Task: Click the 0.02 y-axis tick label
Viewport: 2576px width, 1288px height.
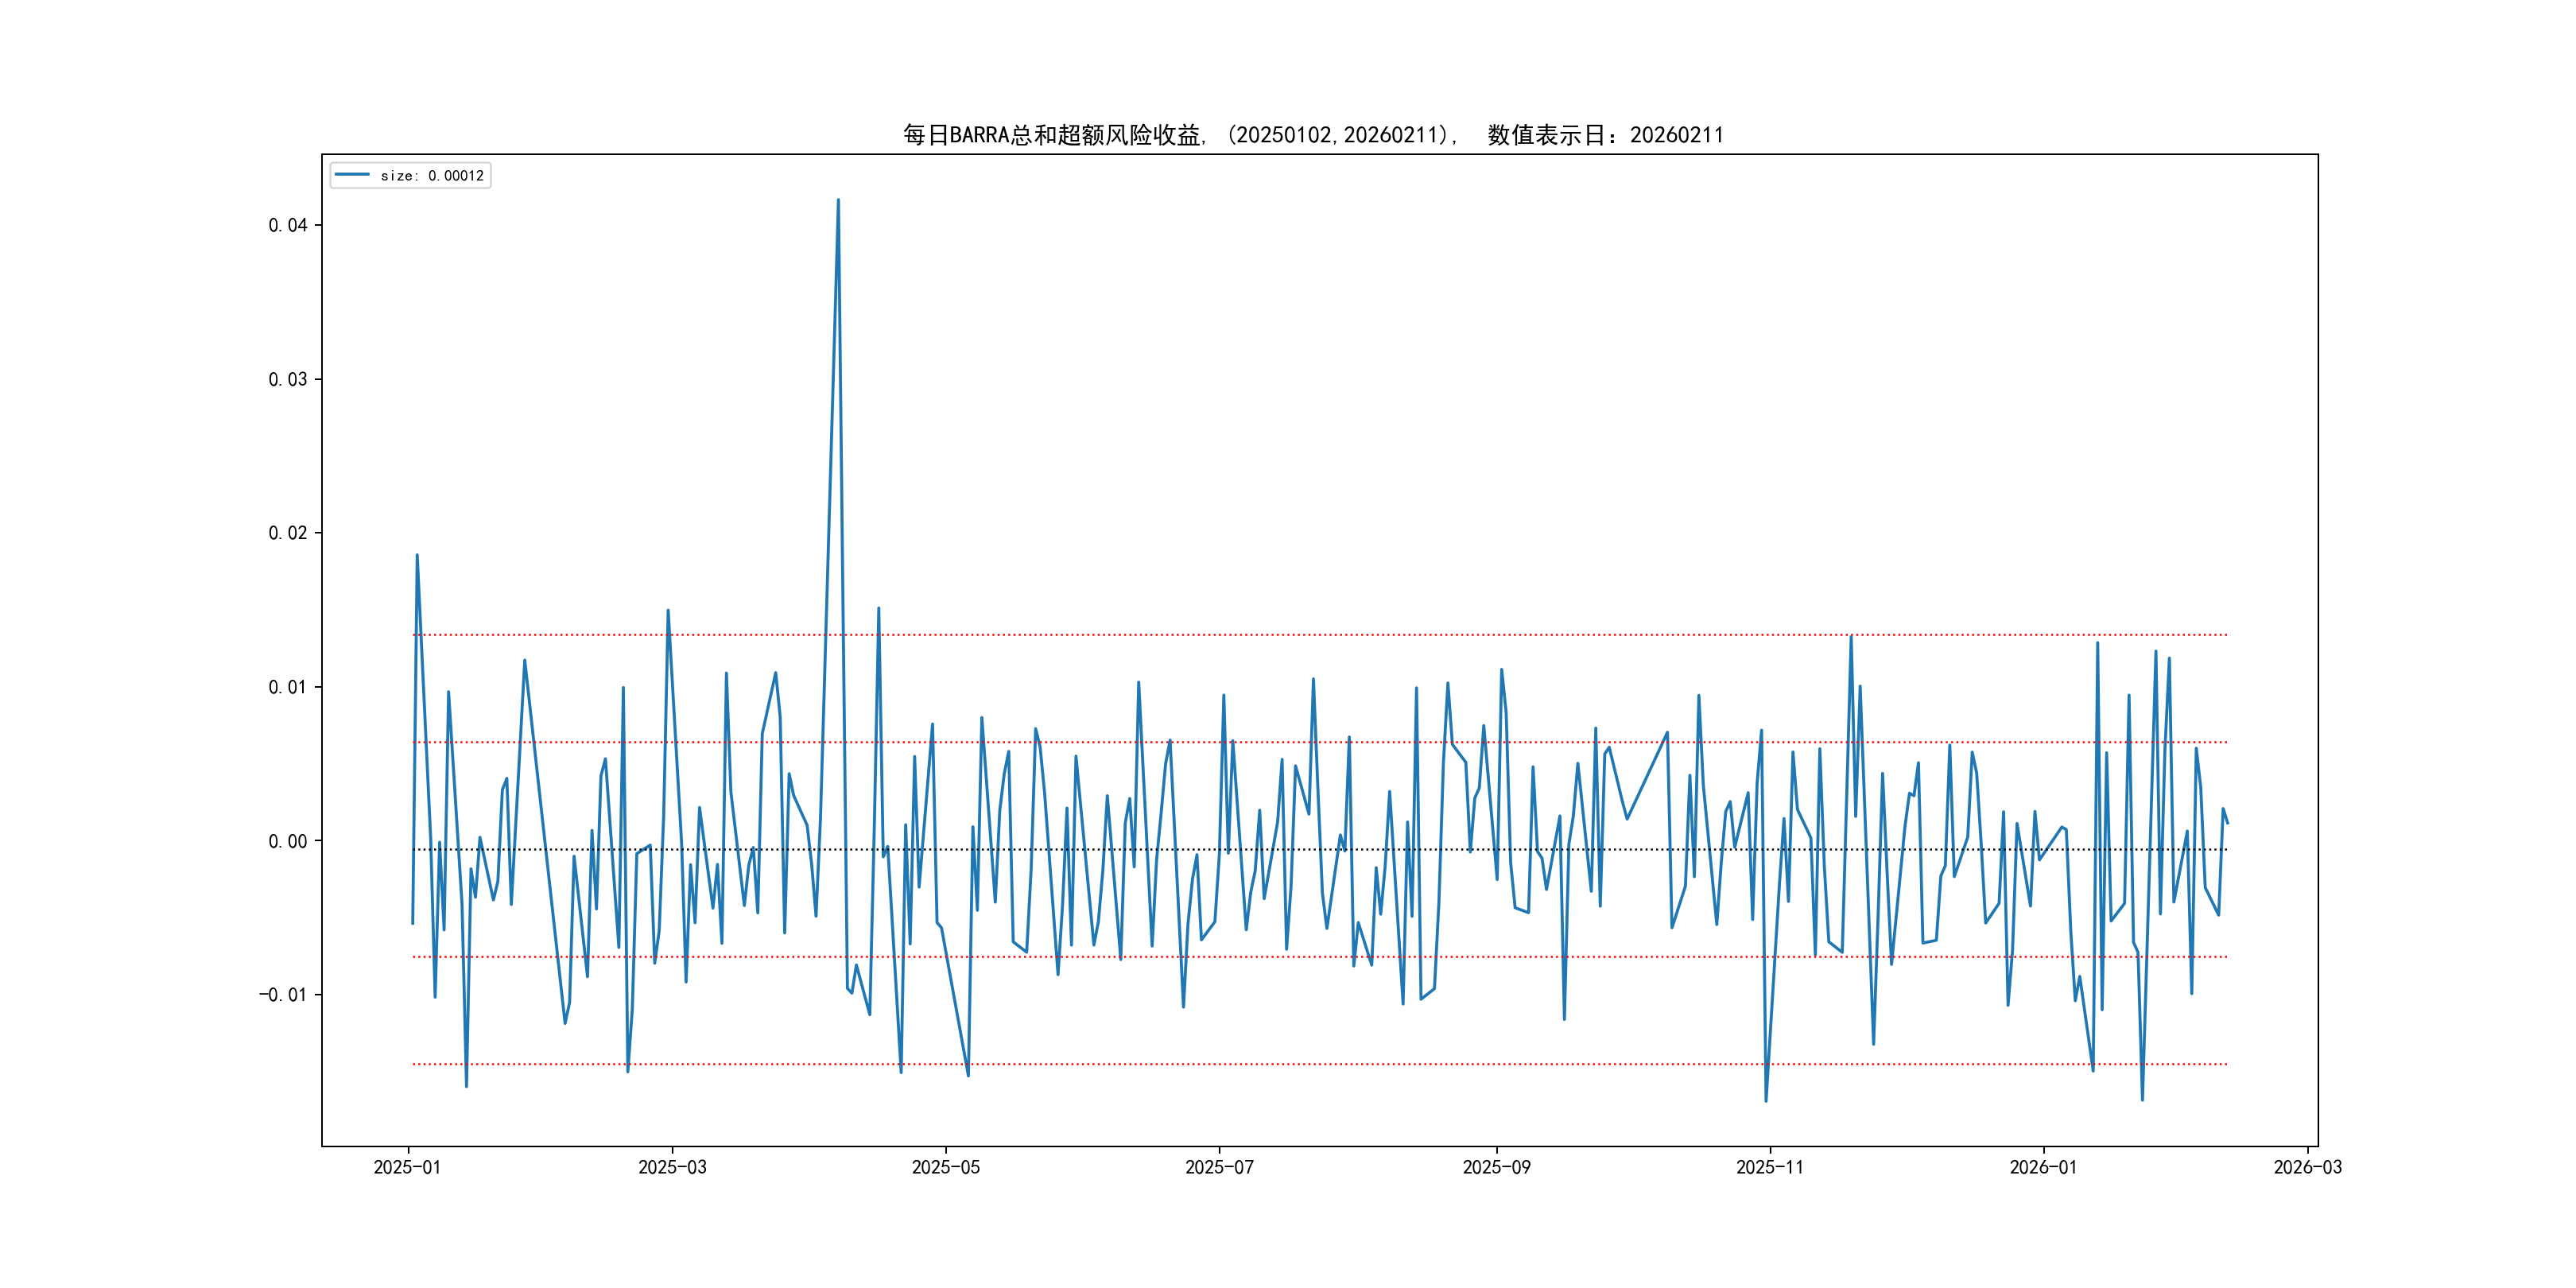Action: [x=287, y=534]
